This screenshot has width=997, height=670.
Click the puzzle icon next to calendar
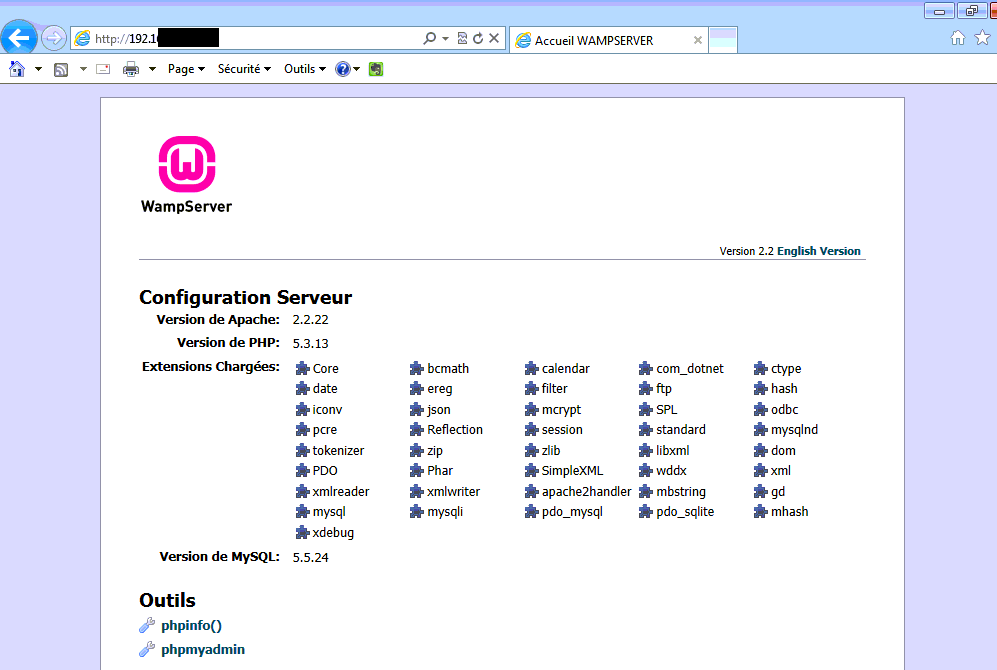[x=532, y=368]
